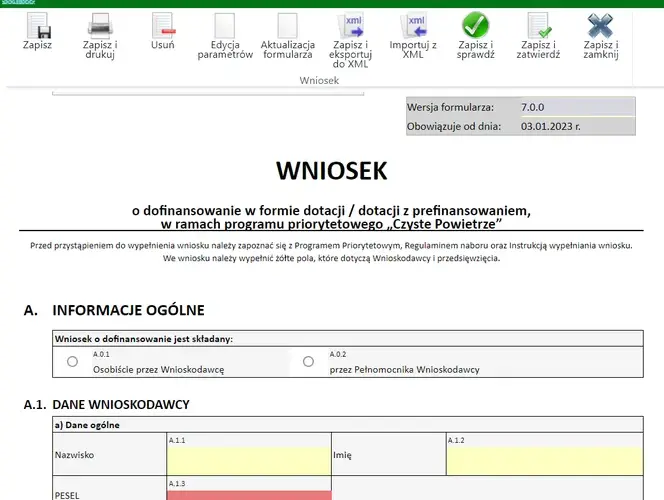Click Importuj z XML icon
This screenshot has width=664, height=500.
pyautogui.click(x=413, y=26)
